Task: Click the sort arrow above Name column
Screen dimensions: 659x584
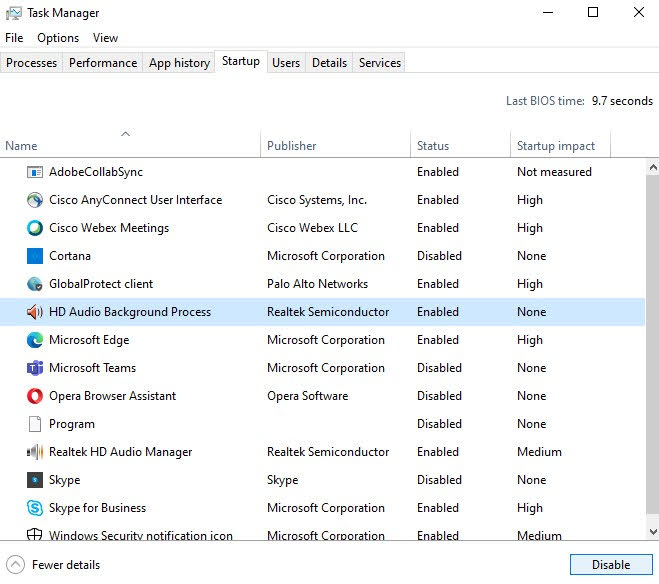Action: 125,134
